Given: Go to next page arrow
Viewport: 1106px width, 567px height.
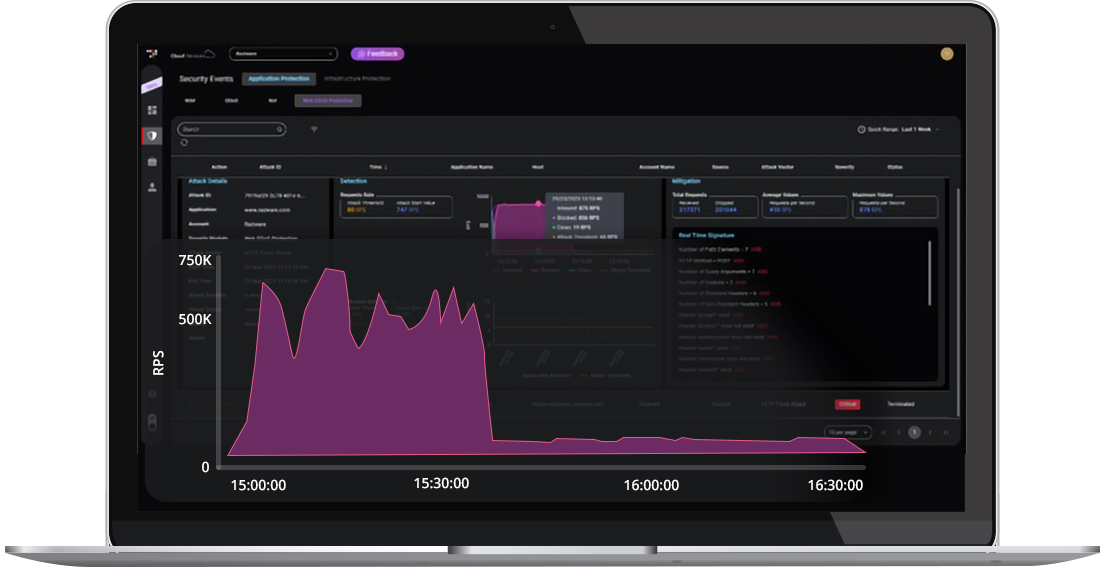Looking at the screenshot, I should 930,432.
